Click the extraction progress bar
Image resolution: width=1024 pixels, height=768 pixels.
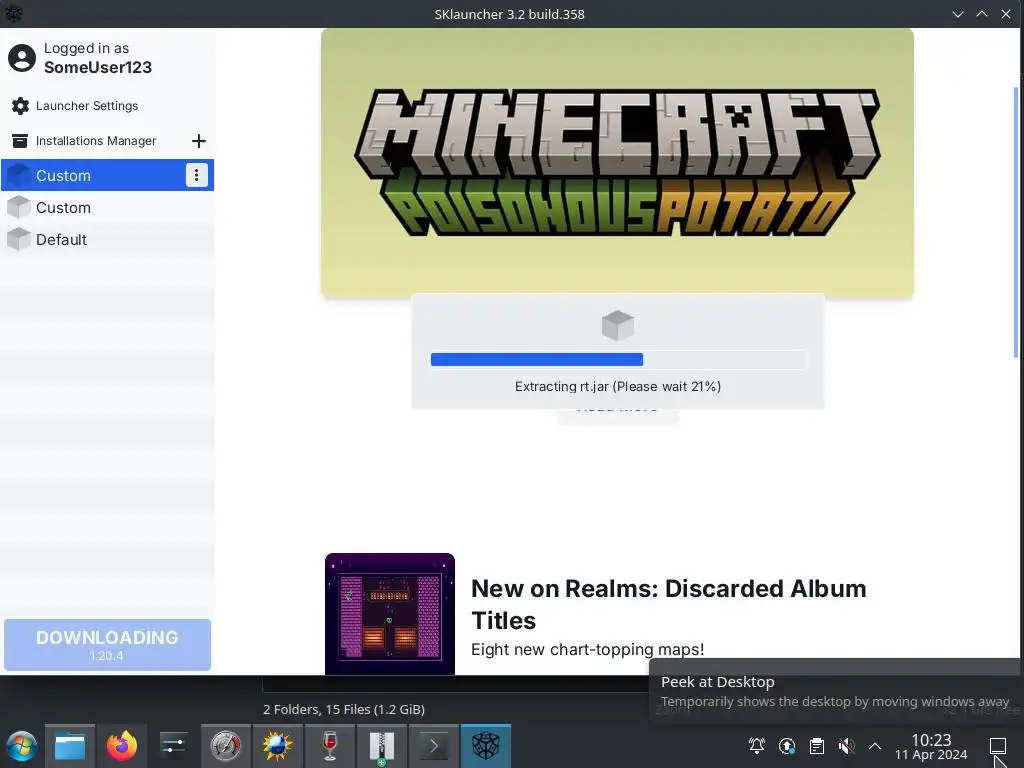pyautogui.click(x=618, y=359)
